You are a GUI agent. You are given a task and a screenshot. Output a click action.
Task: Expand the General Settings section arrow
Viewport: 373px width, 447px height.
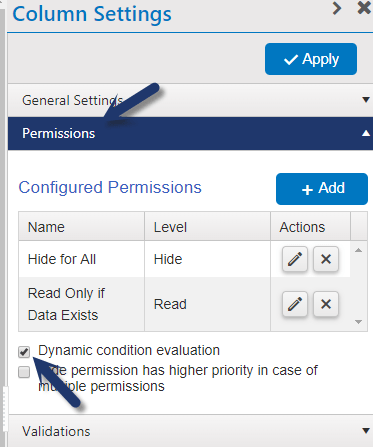coord(366,100)
